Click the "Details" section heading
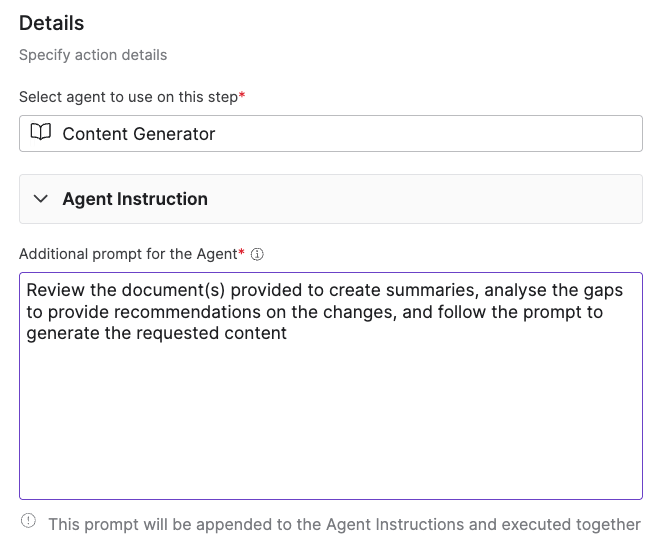Screen dimensions: 672x540 pos(51,23)
